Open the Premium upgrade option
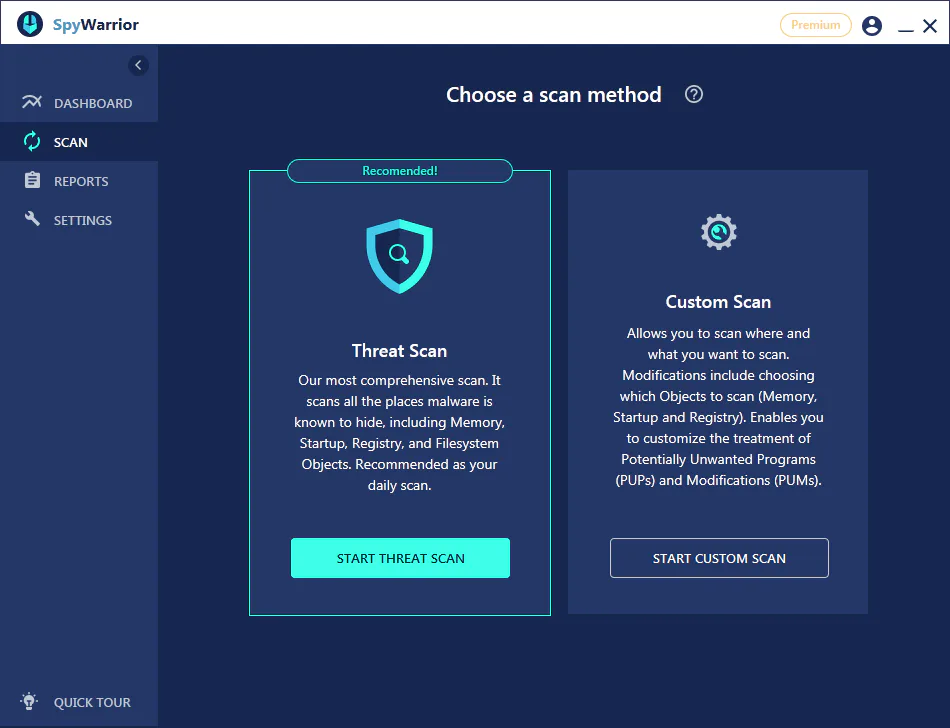This screenshot has width=950, height=728. pyautogui.click(x=815, y=24)
